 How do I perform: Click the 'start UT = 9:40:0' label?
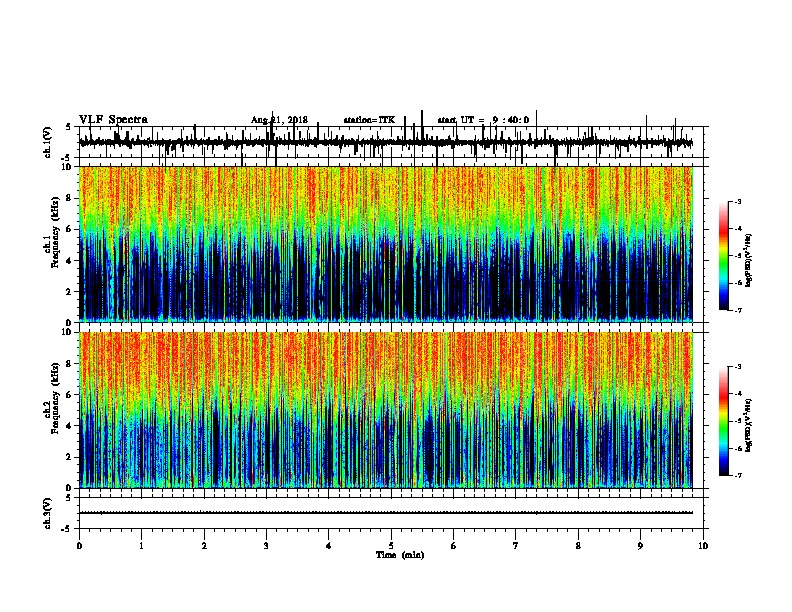[483, 120]
